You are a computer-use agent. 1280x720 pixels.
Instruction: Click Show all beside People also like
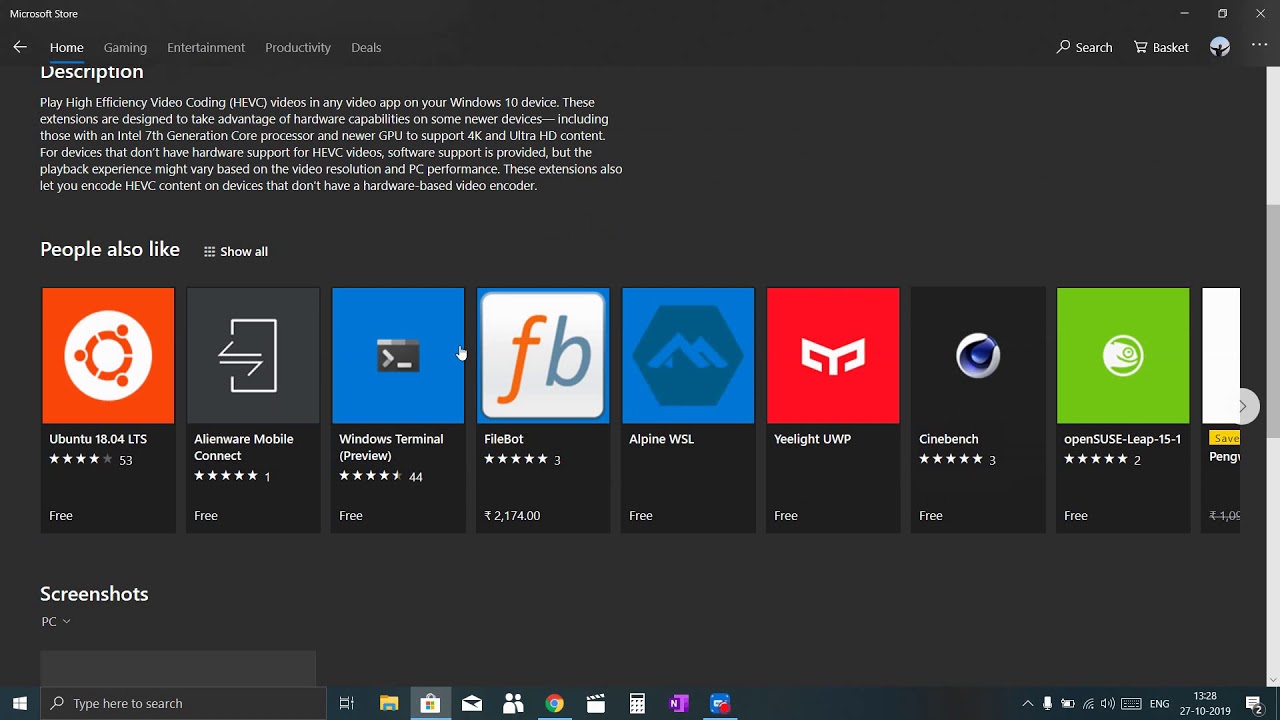(x=236, y=251)
